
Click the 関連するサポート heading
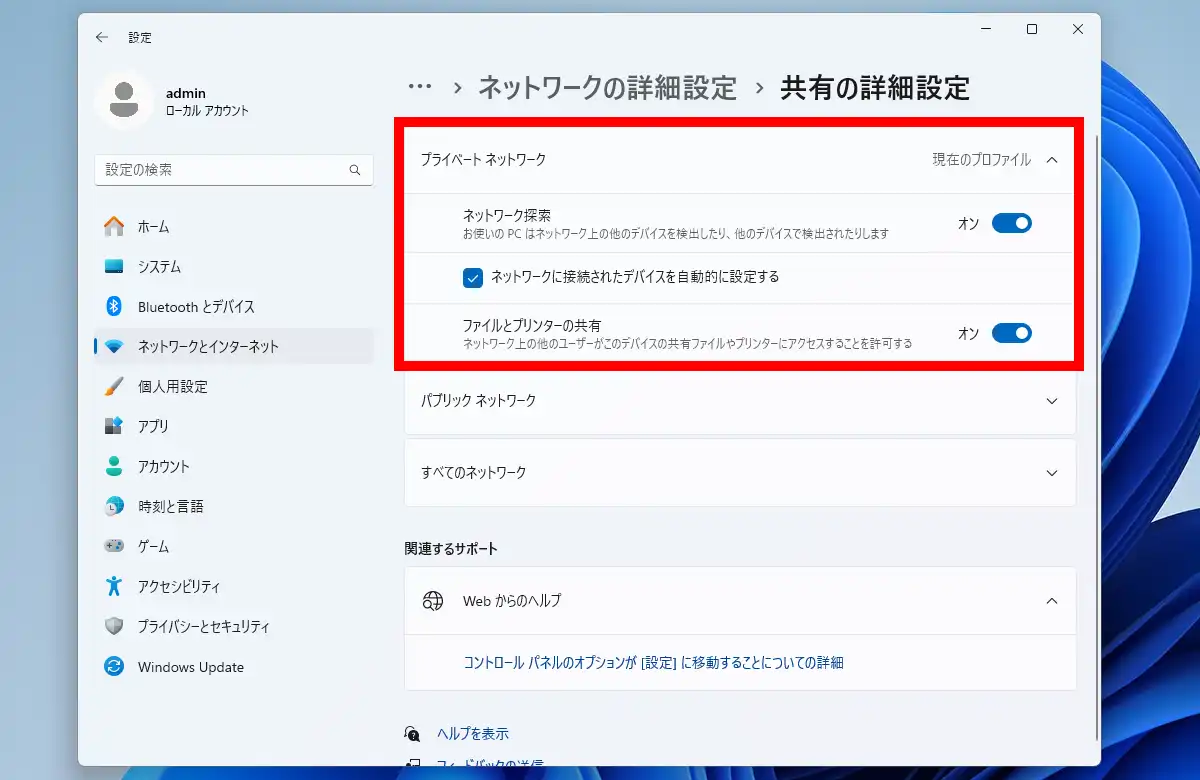tap(451, 548)
